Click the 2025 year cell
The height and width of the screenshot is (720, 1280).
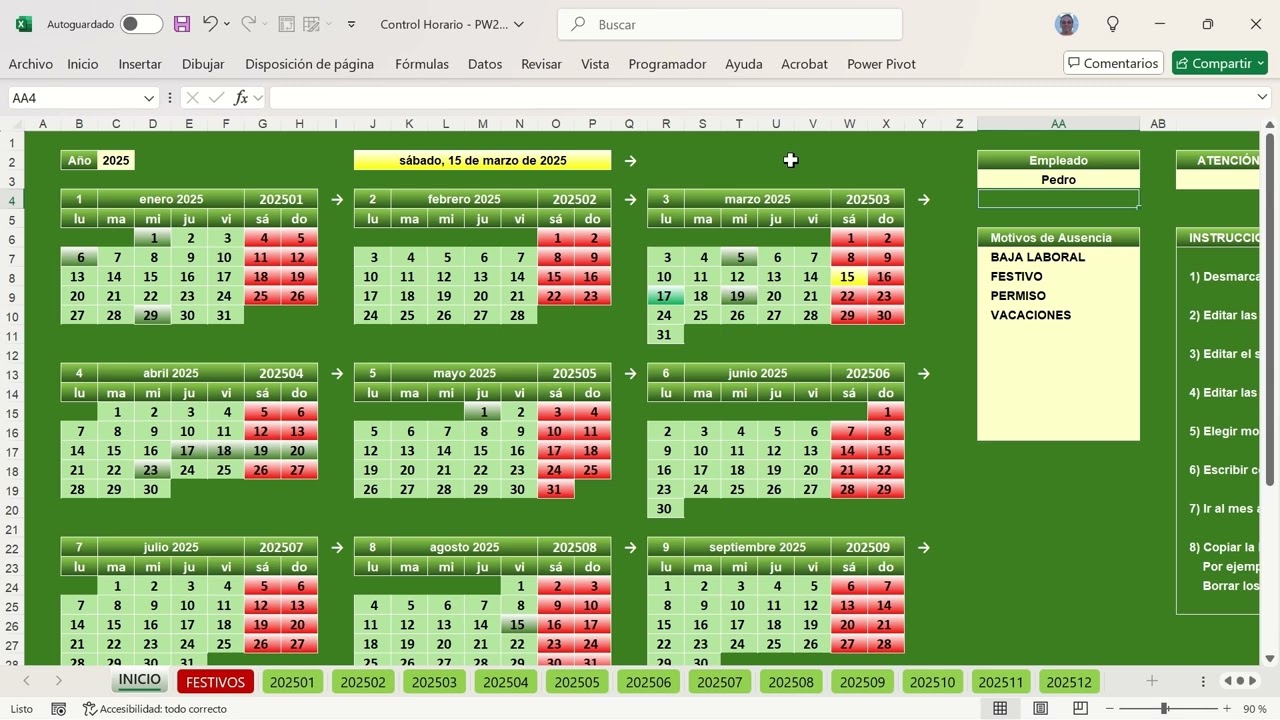pos(116,160)
